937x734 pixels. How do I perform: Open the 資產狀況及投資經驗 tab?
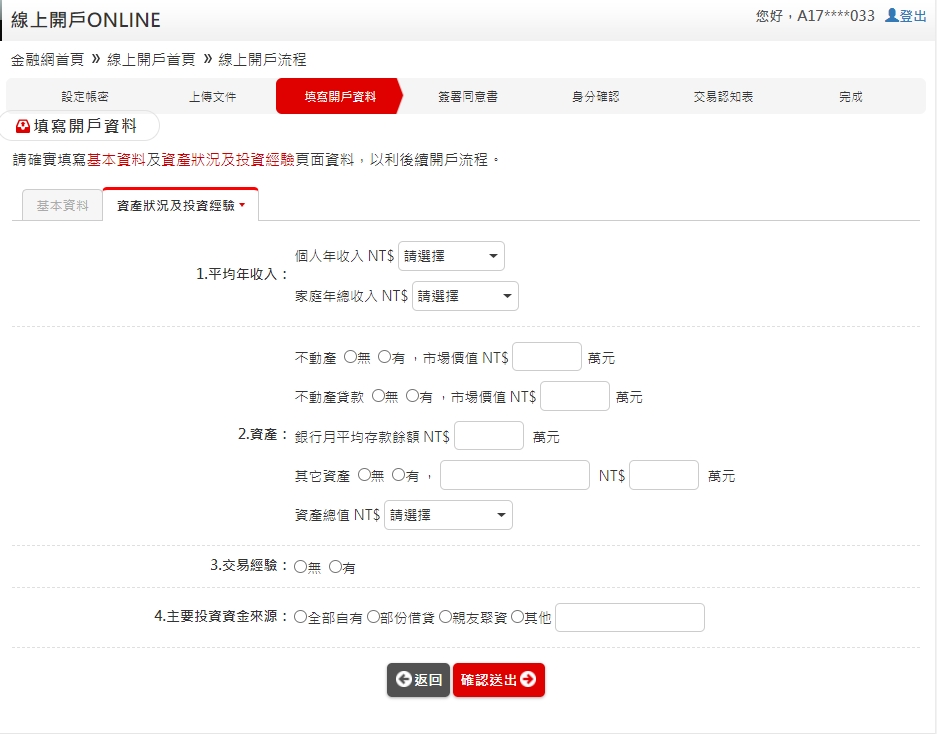(x=180, y=205)
